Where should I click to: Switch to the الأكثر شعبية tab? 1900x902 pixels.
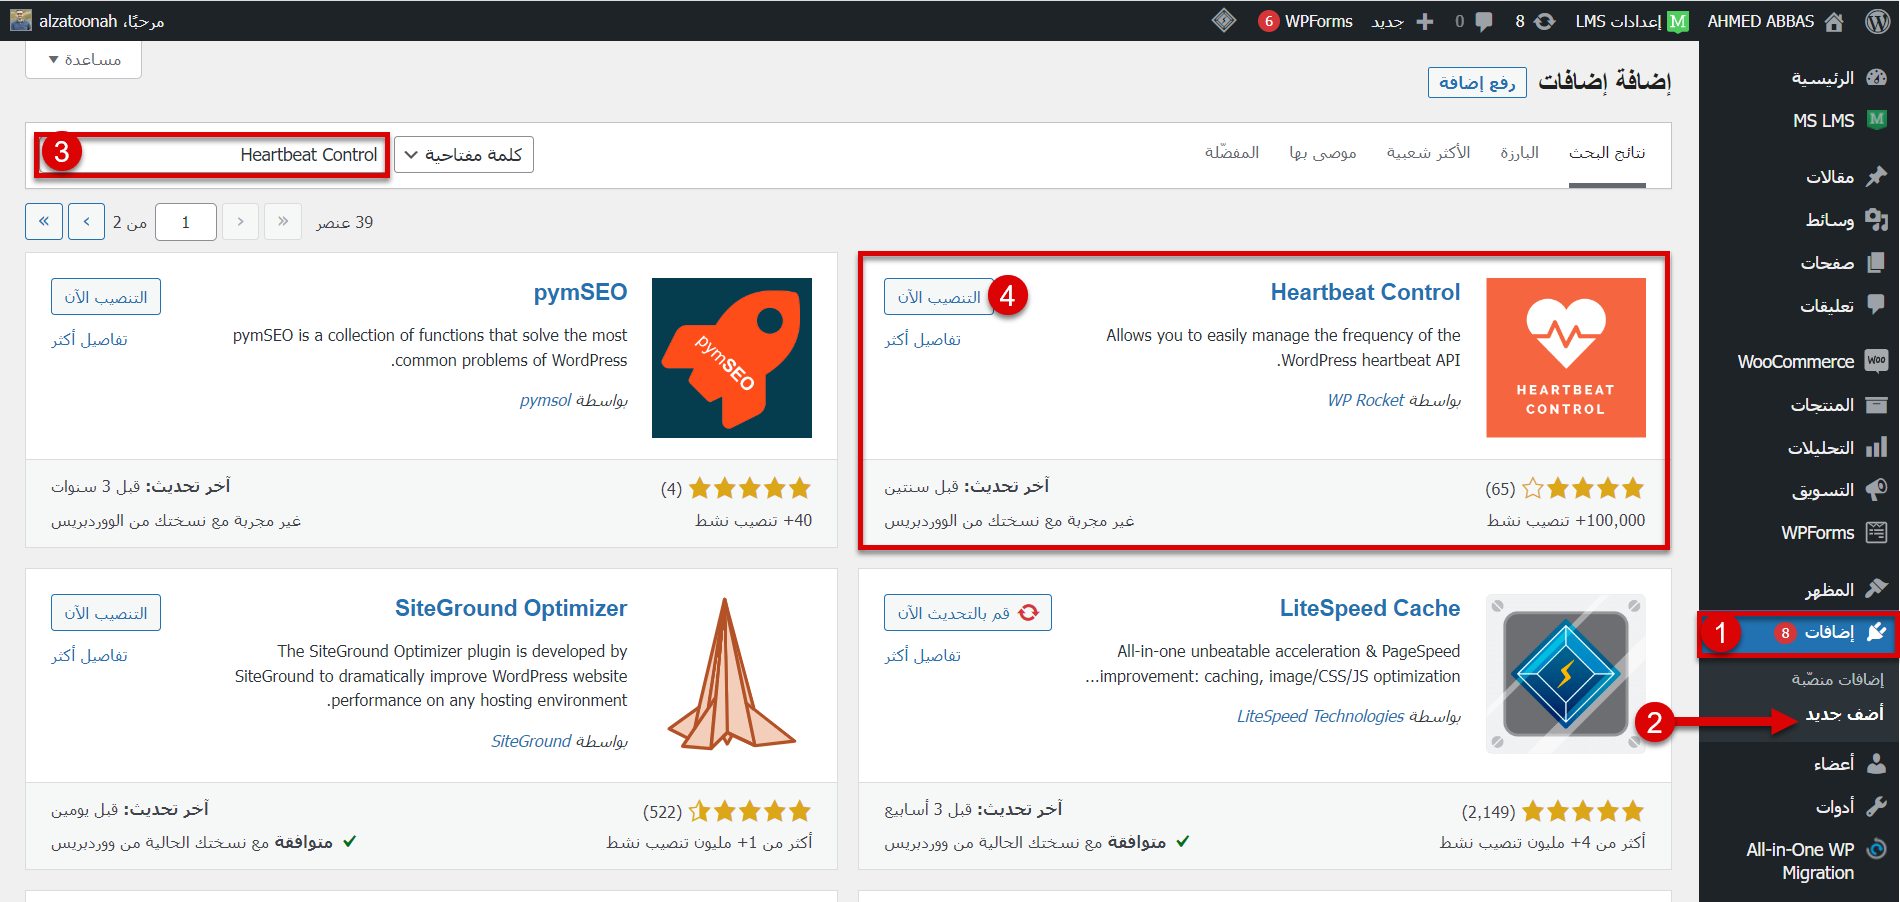click(1428, 153)
